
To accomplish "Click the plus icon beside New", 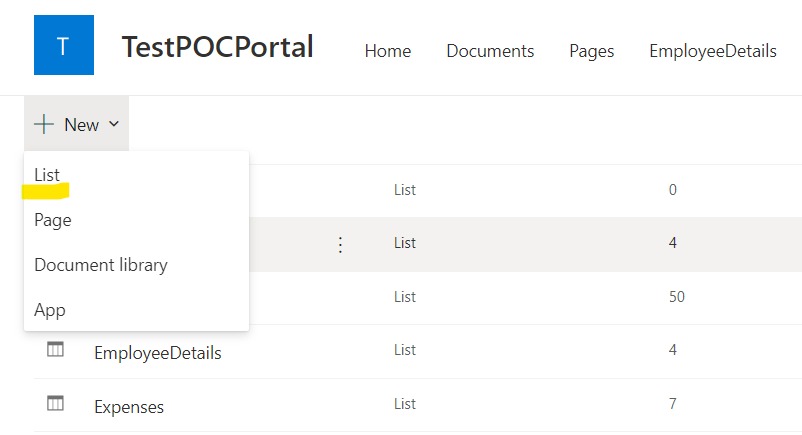I will [44, 125].
